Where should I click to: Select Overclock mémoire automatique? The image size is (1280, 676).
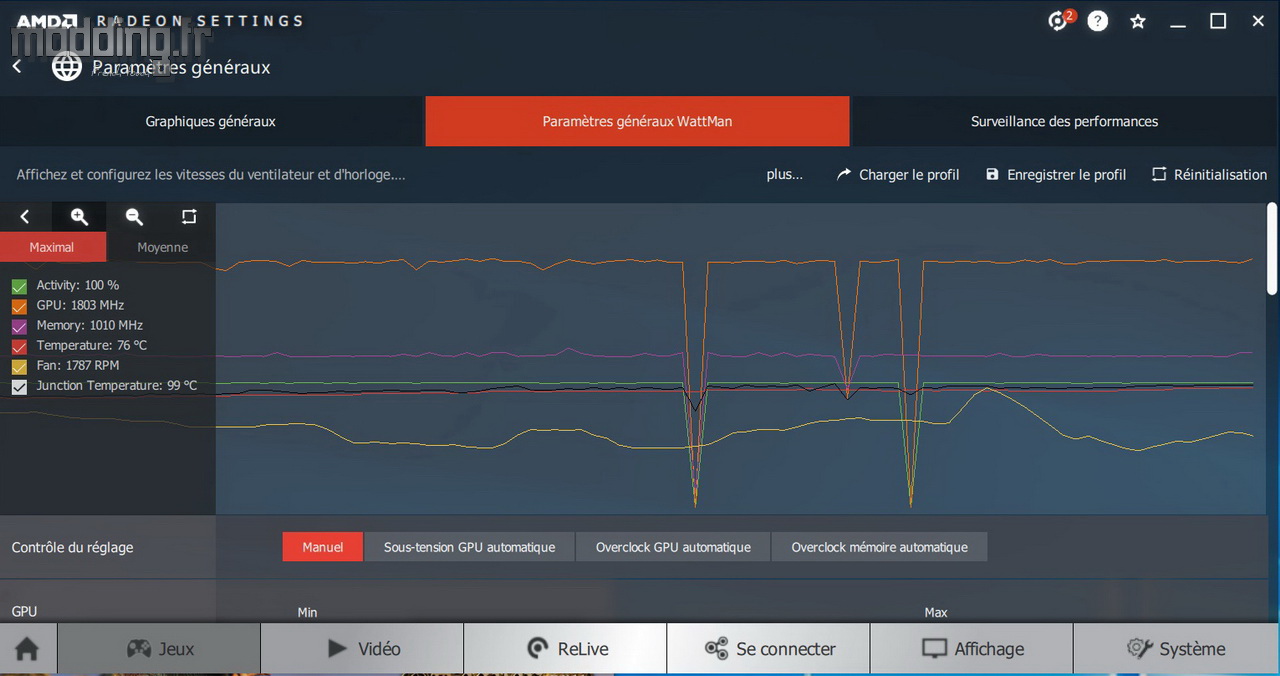coord(879,547)
